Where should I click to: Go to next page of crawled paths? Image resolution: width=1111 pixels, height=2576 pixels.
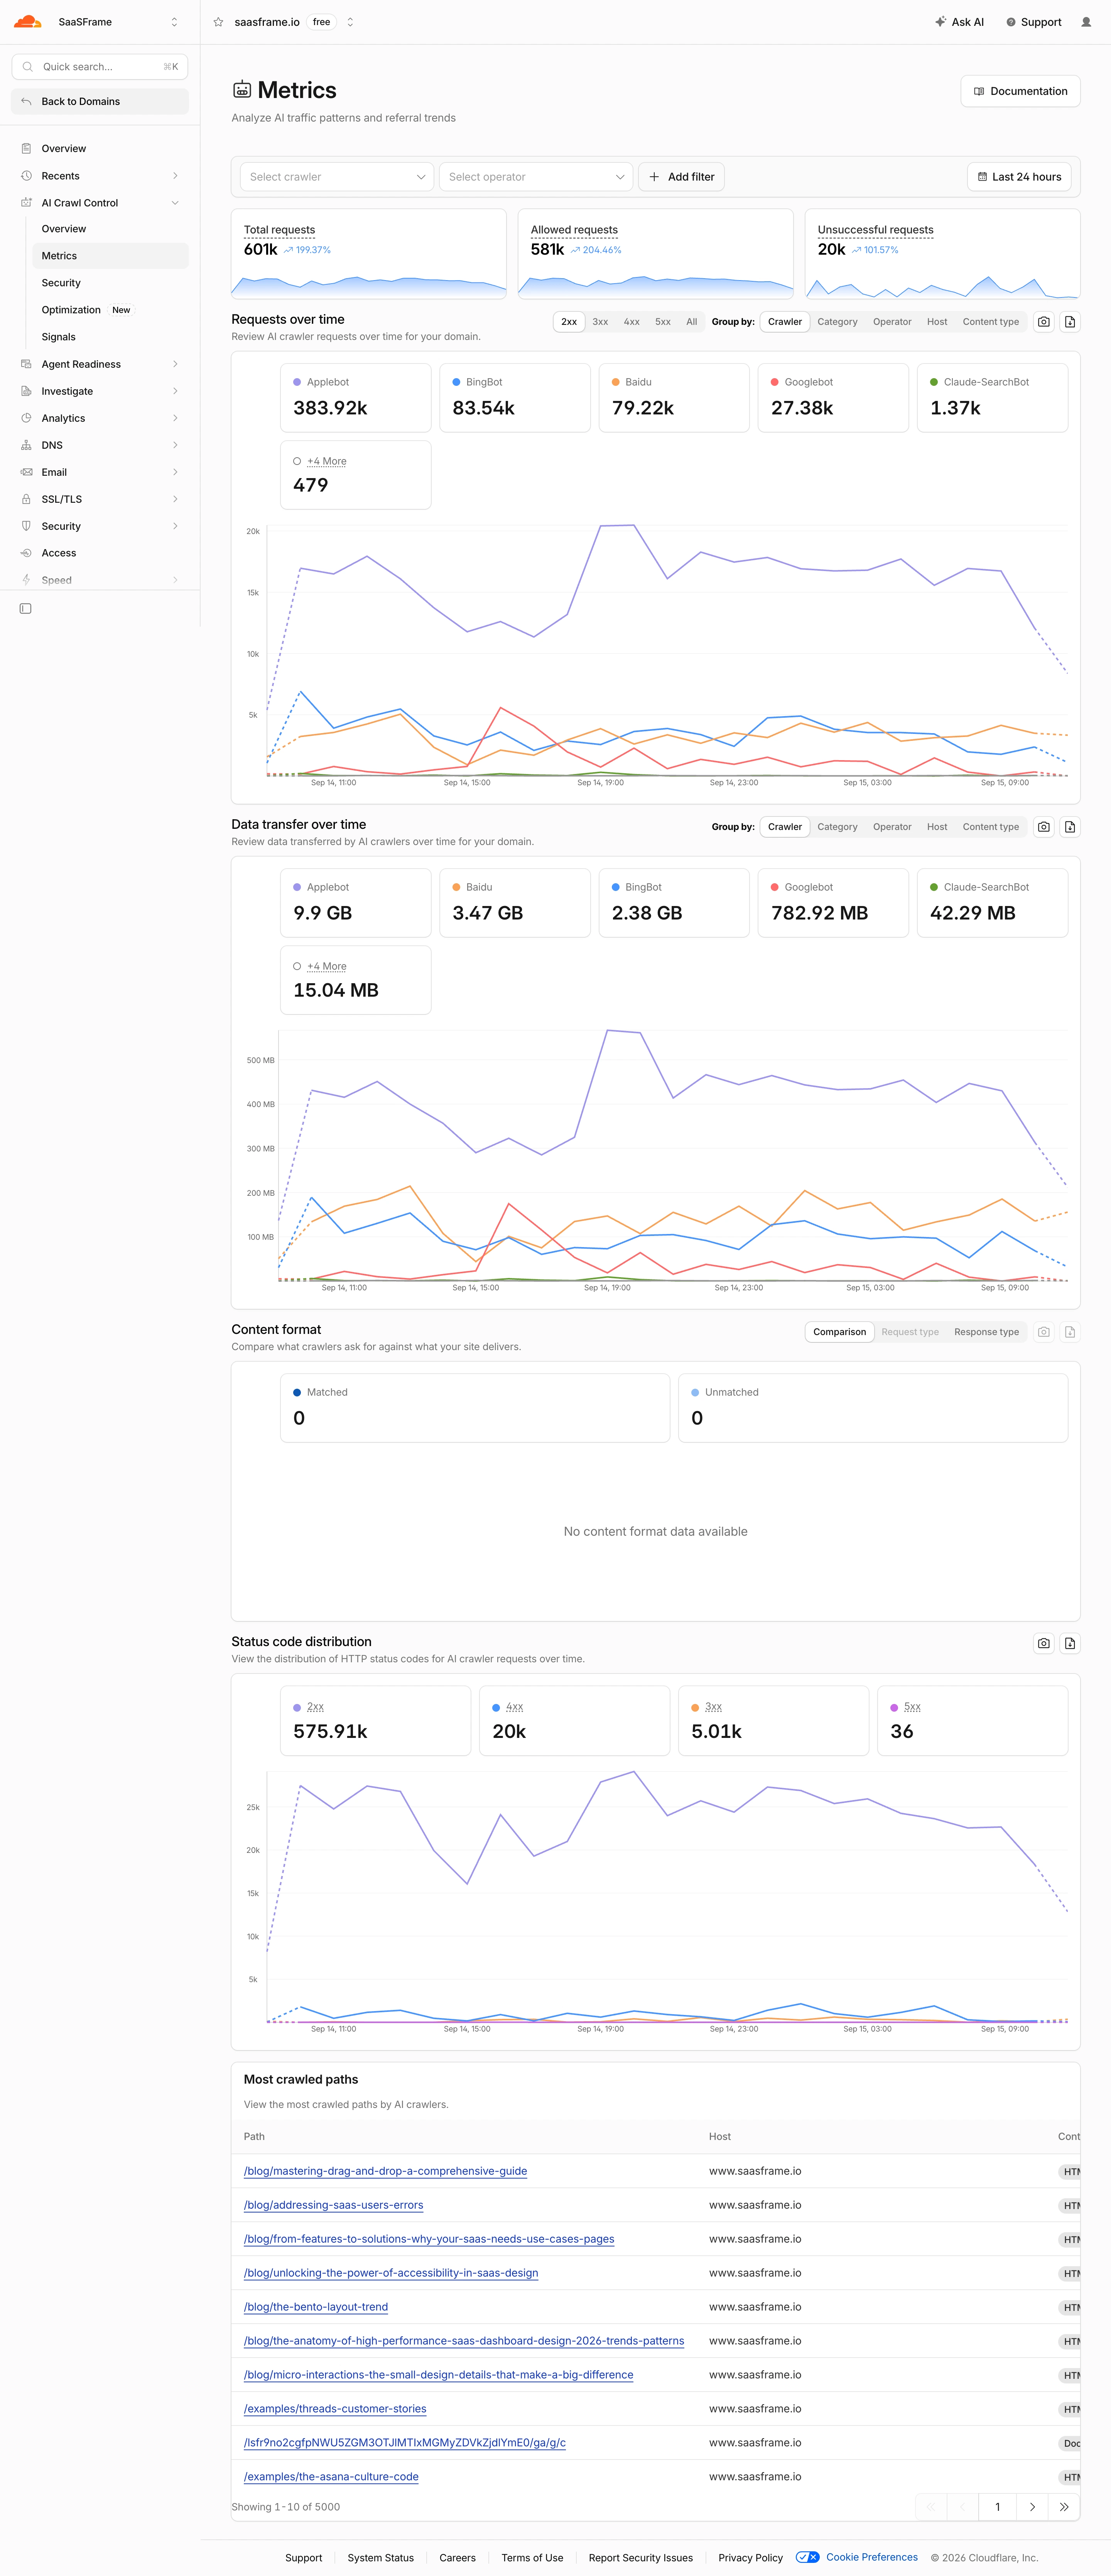1032,2506
